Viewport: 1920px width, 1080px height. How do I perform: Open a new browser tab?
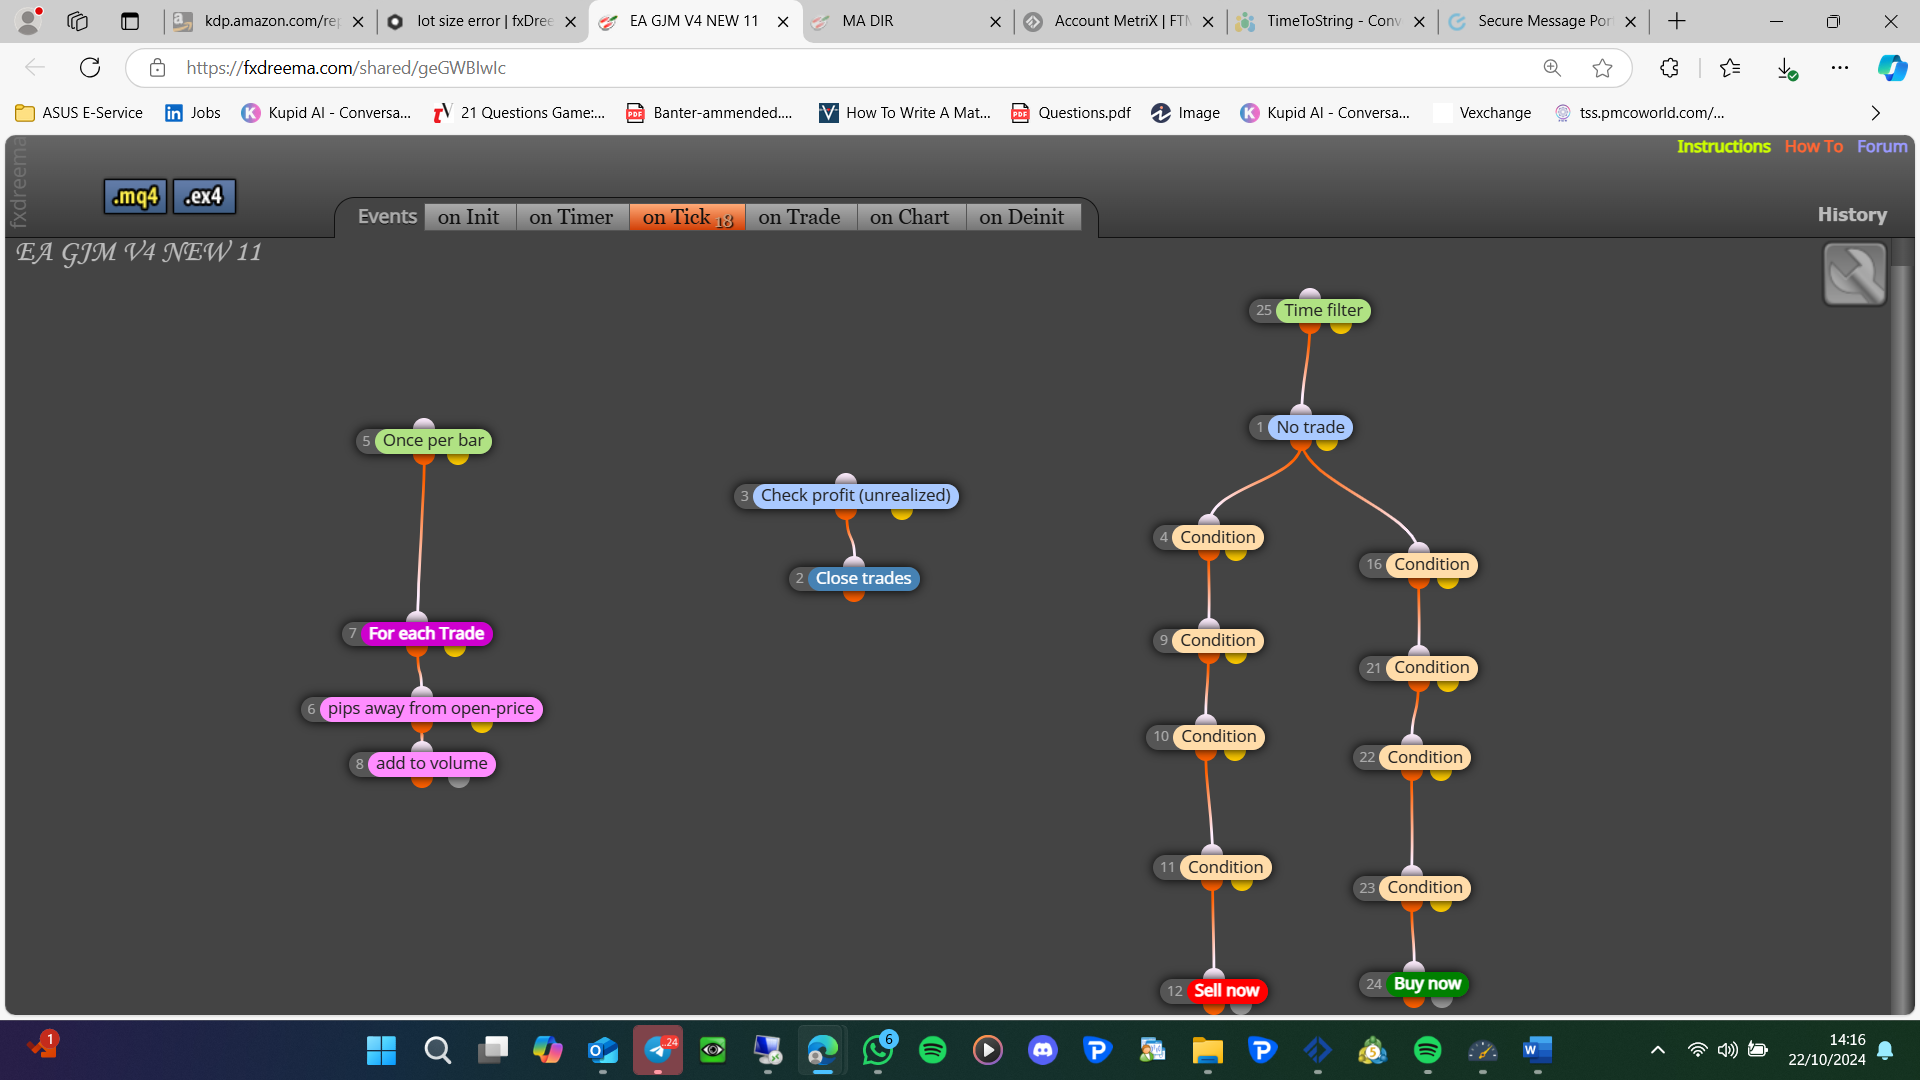pyautogui.click(x=1677, y=21)
